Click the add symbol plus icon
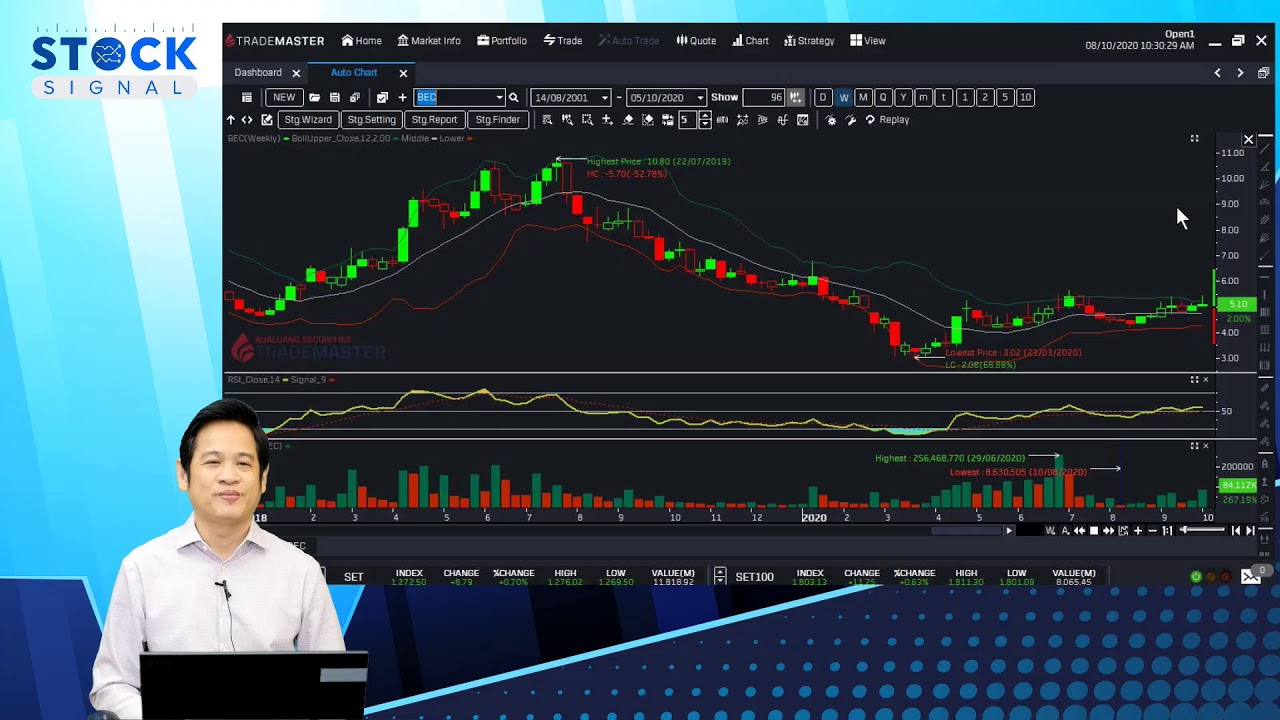1280x720 pixels. pos(402,97)
